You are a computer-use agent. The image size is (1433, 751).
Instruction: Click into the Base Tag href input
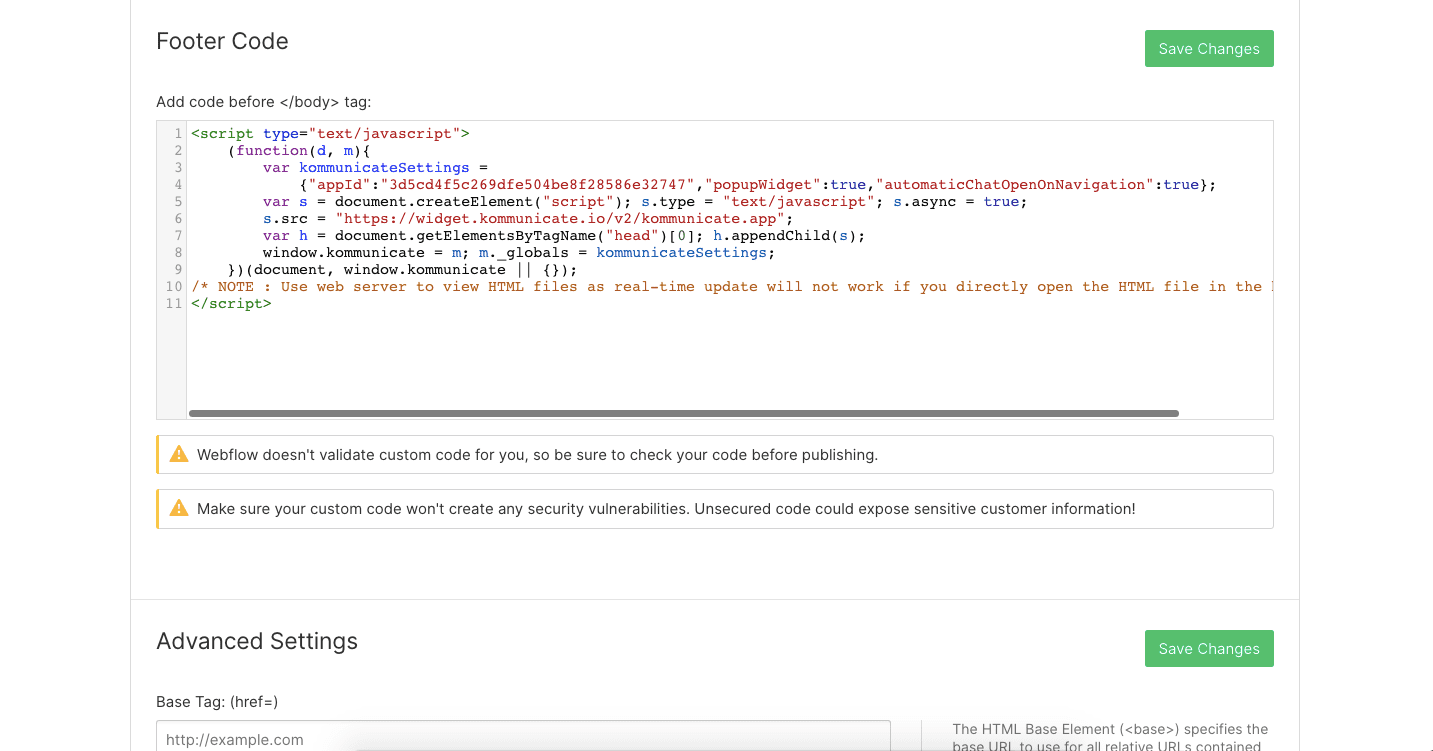point(523,738)
